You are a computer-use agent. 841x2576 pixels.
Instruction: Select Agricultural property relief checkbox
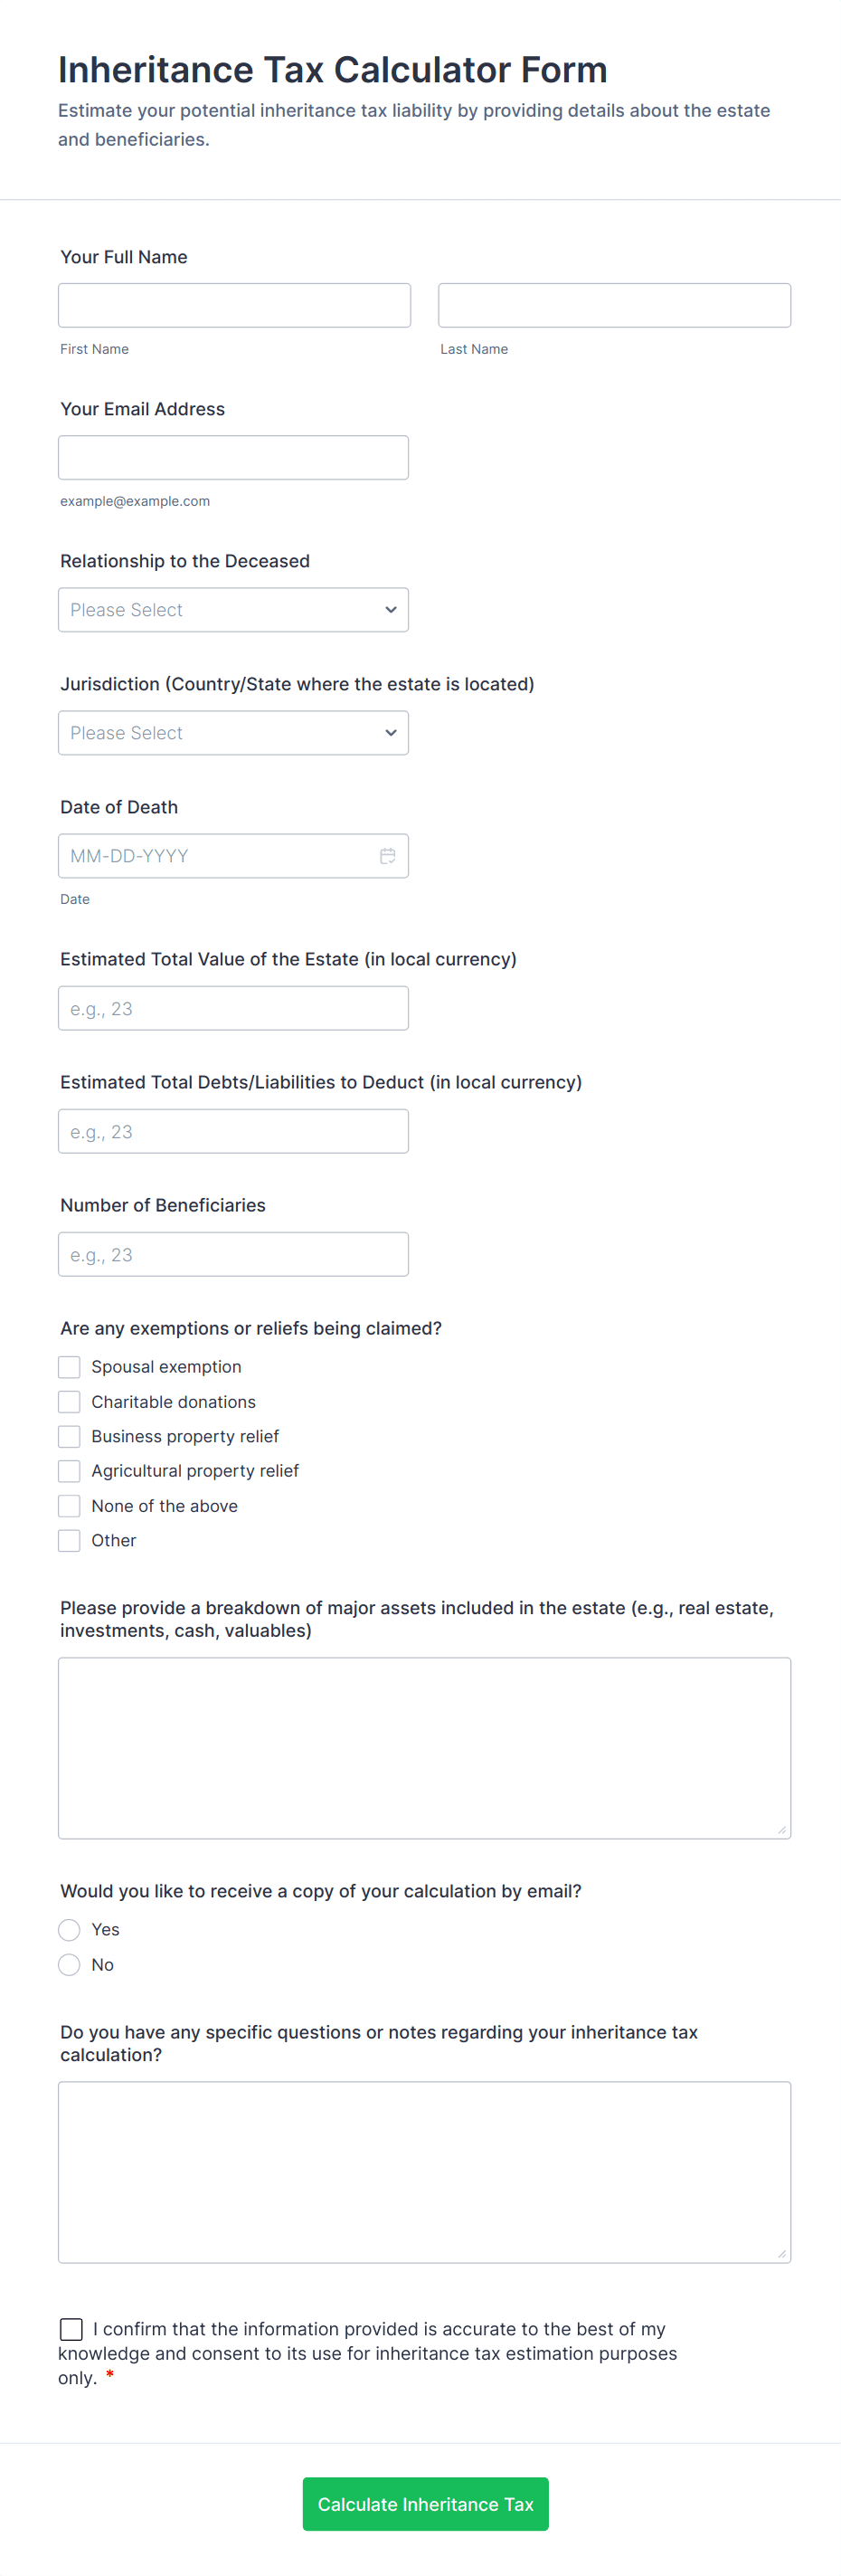click(x=69, y=1471)
